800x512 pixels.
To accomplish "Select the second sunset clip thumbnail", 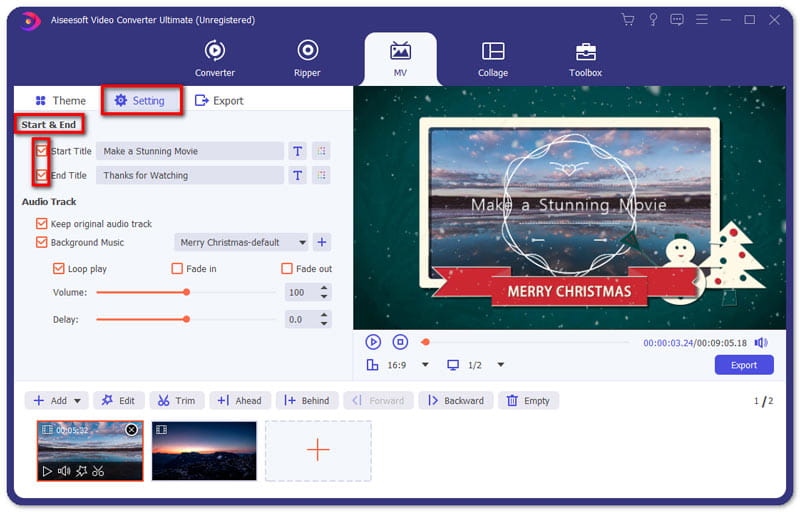I will tap(204, 451).
